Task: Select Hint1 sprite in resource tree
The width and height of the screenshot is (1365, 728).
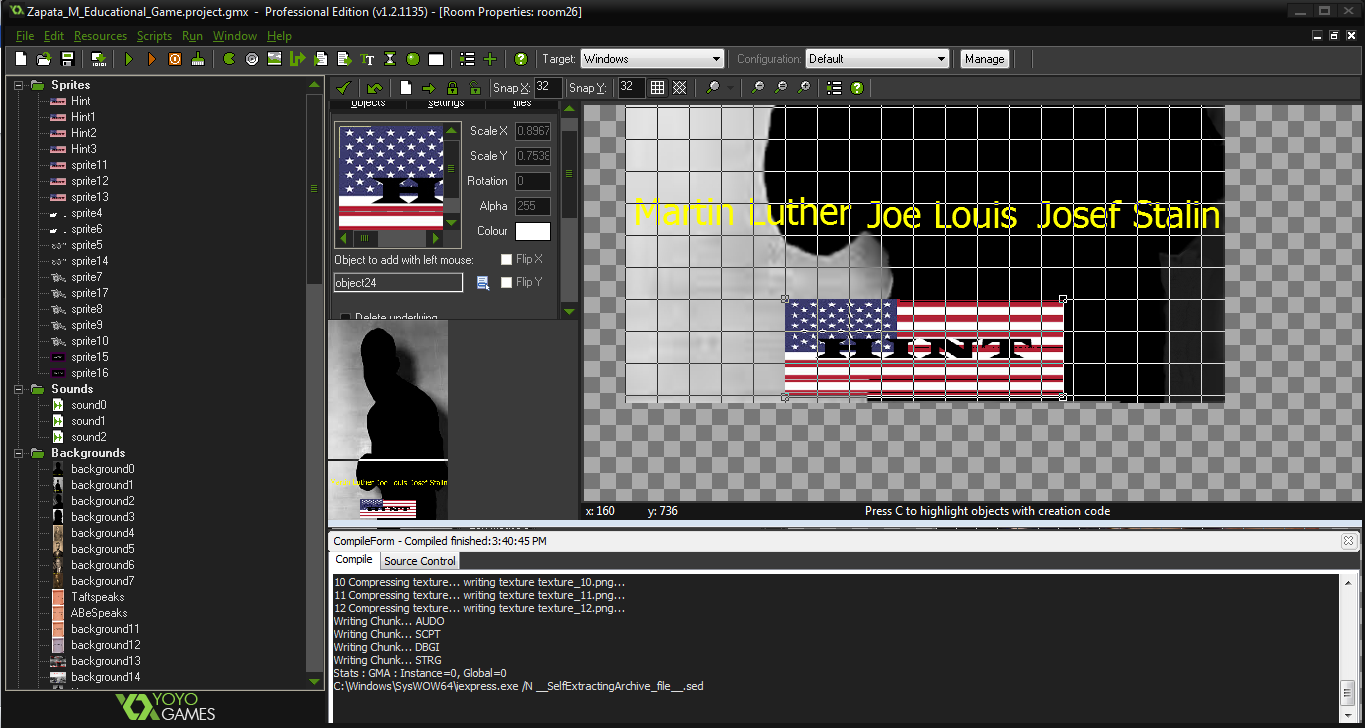Action: [x=83, y=117]
